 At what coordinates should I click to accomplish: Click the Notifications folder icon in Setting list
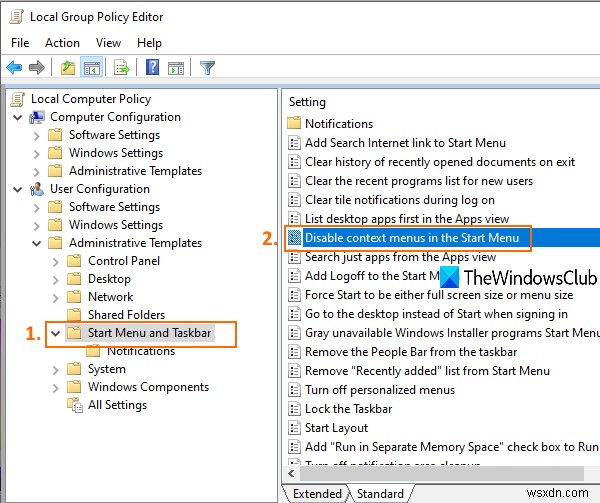294,123
